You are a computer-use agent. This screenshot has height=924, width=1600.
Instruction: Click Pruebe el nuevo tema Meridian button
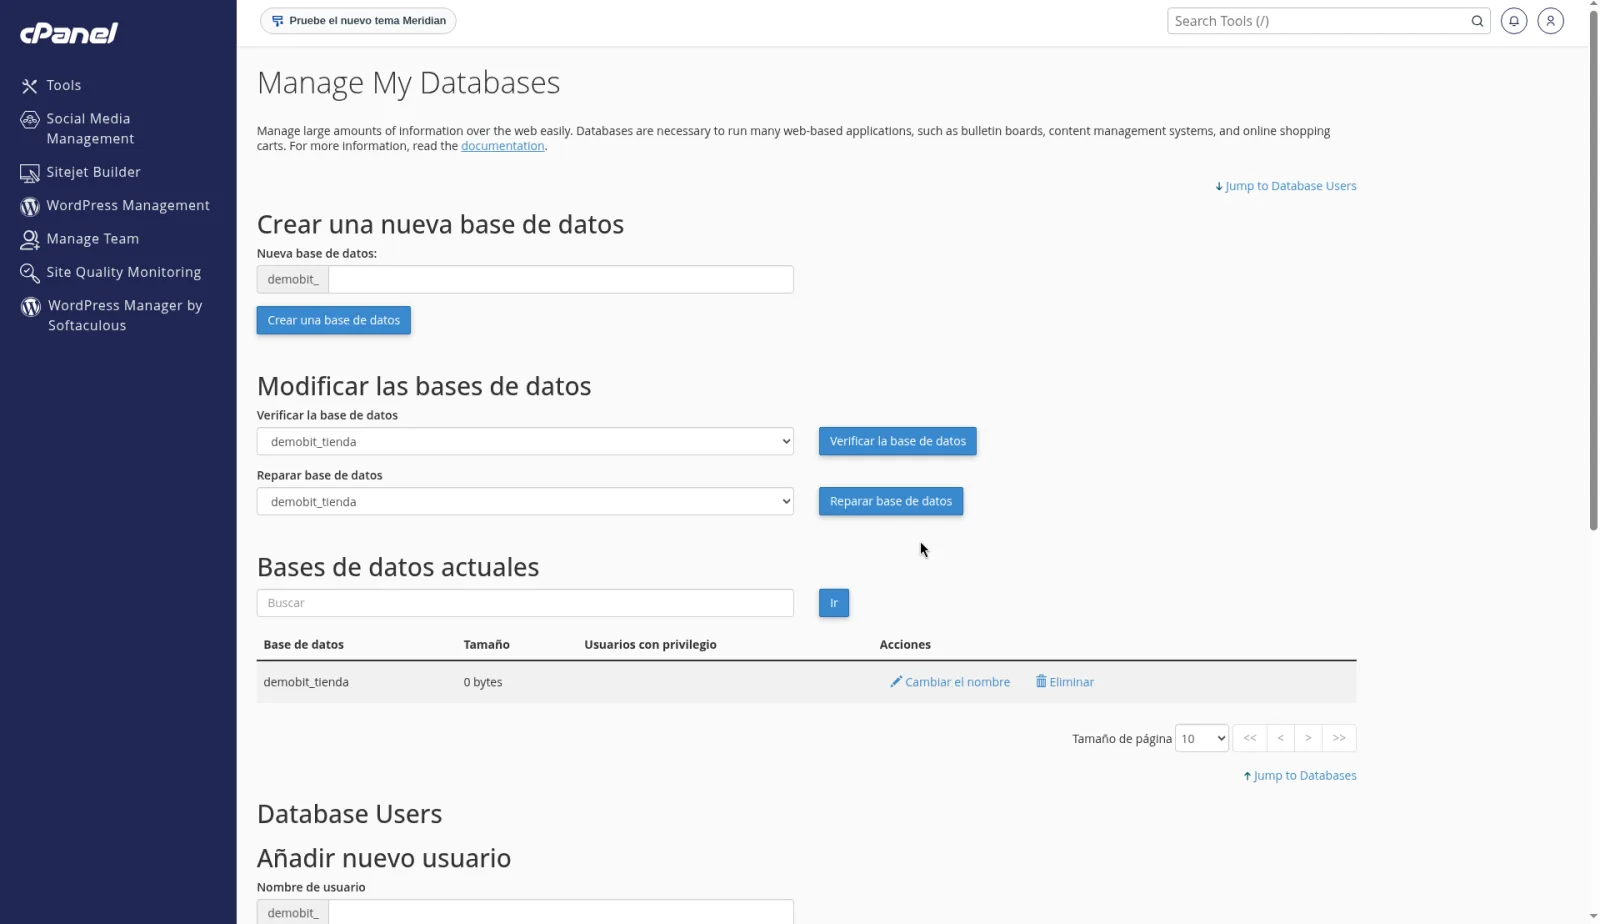point(358,21)
